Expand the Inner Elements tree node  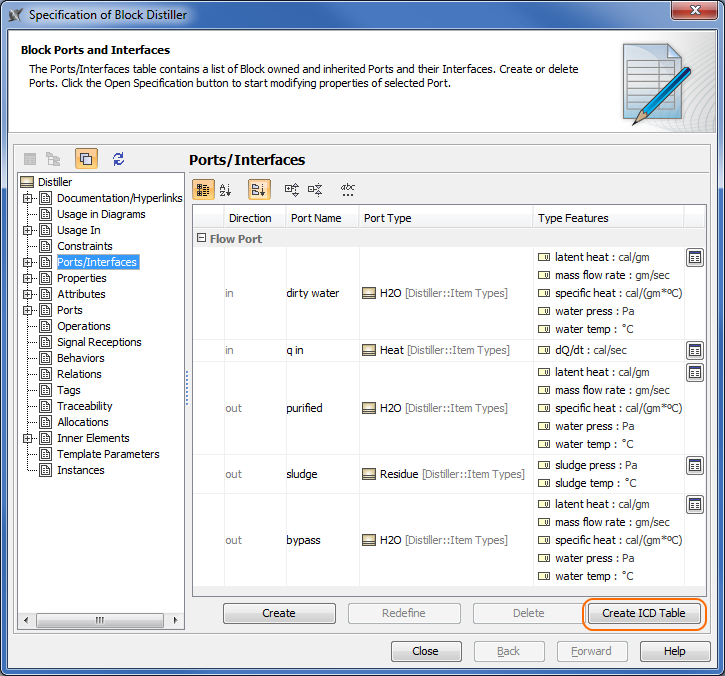28,438
